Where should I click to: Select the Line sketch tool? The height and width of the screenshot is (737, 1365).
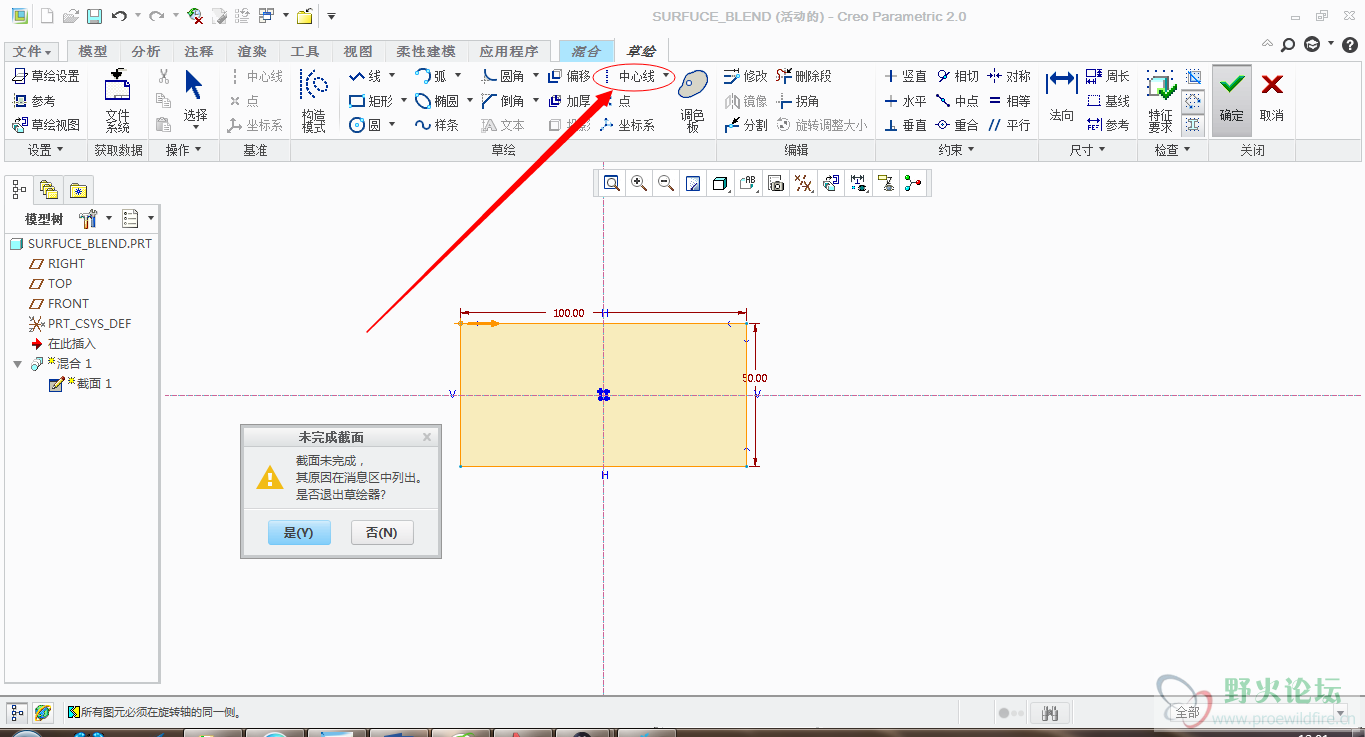(365, 76)
